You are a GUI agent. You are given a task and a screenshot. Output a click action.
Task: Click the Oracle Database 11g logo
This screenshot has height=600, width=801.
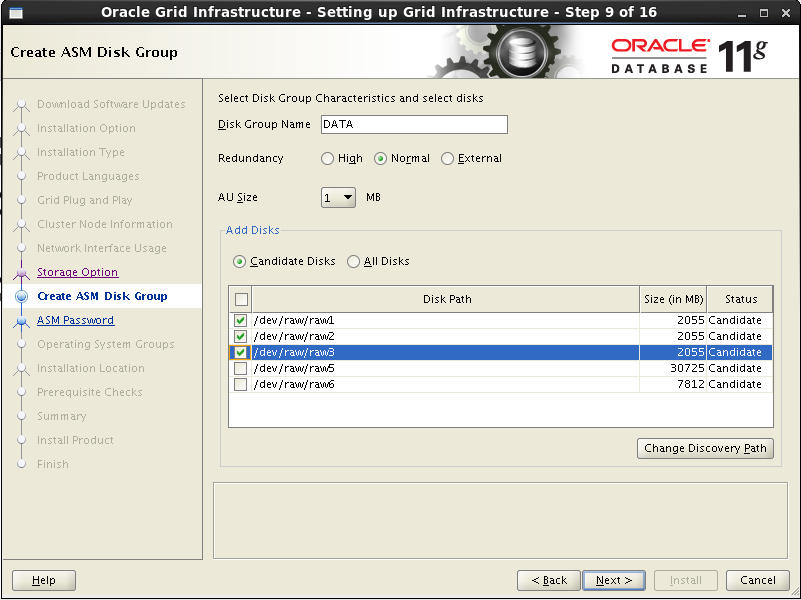[x=689, y=55]
